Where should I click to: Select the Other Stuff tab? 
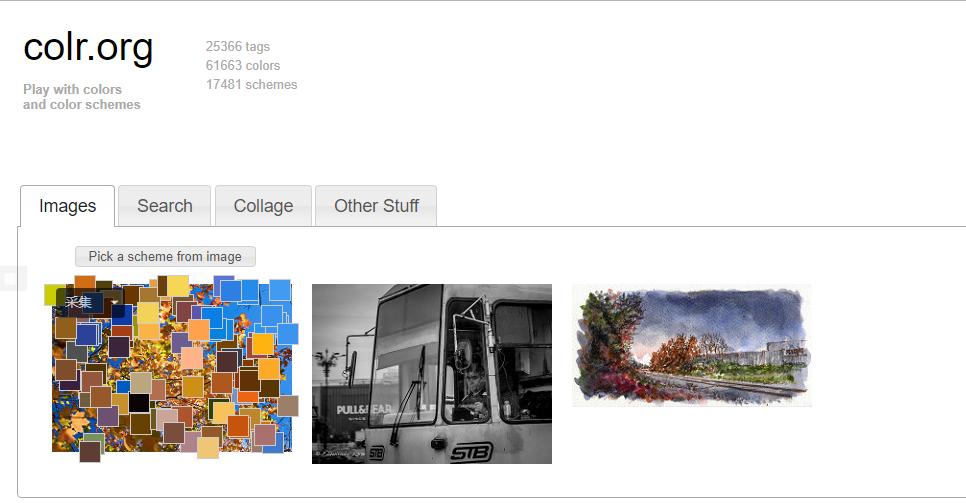pyautogui.click(x=376, y=206)
